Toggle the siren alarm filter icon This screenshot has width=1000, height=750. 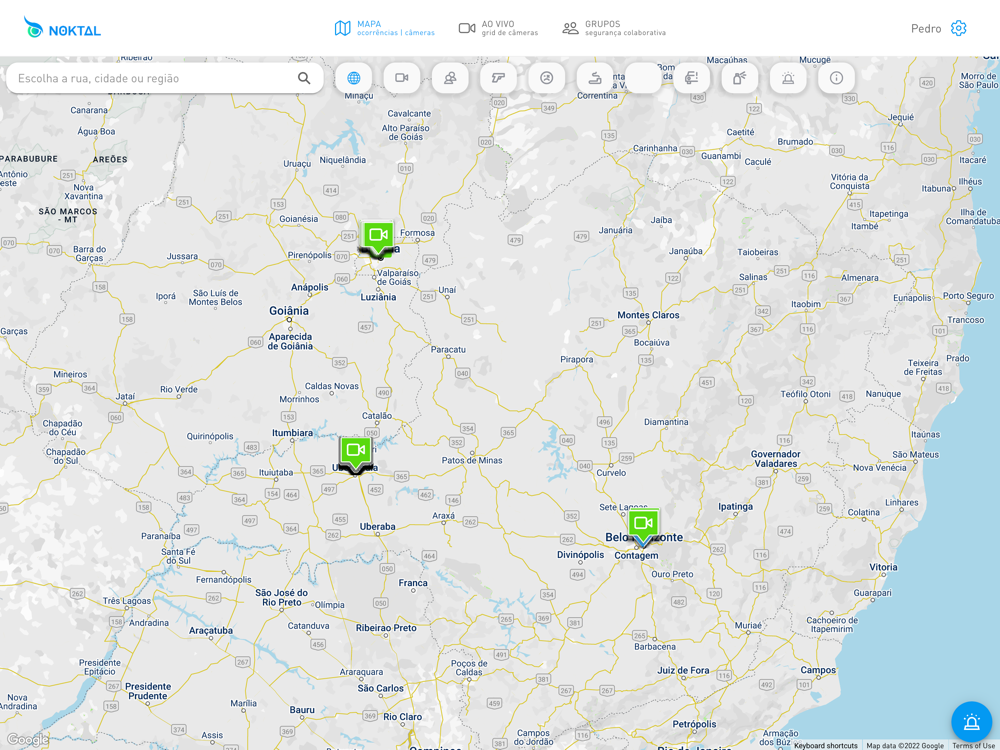tap(788, 78)
